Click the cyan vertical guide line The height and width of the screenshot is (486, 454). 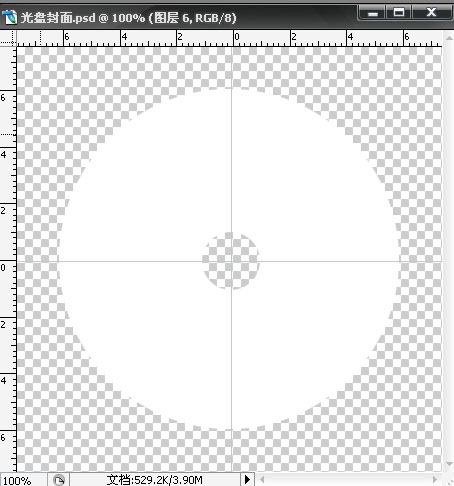(232, 150)
